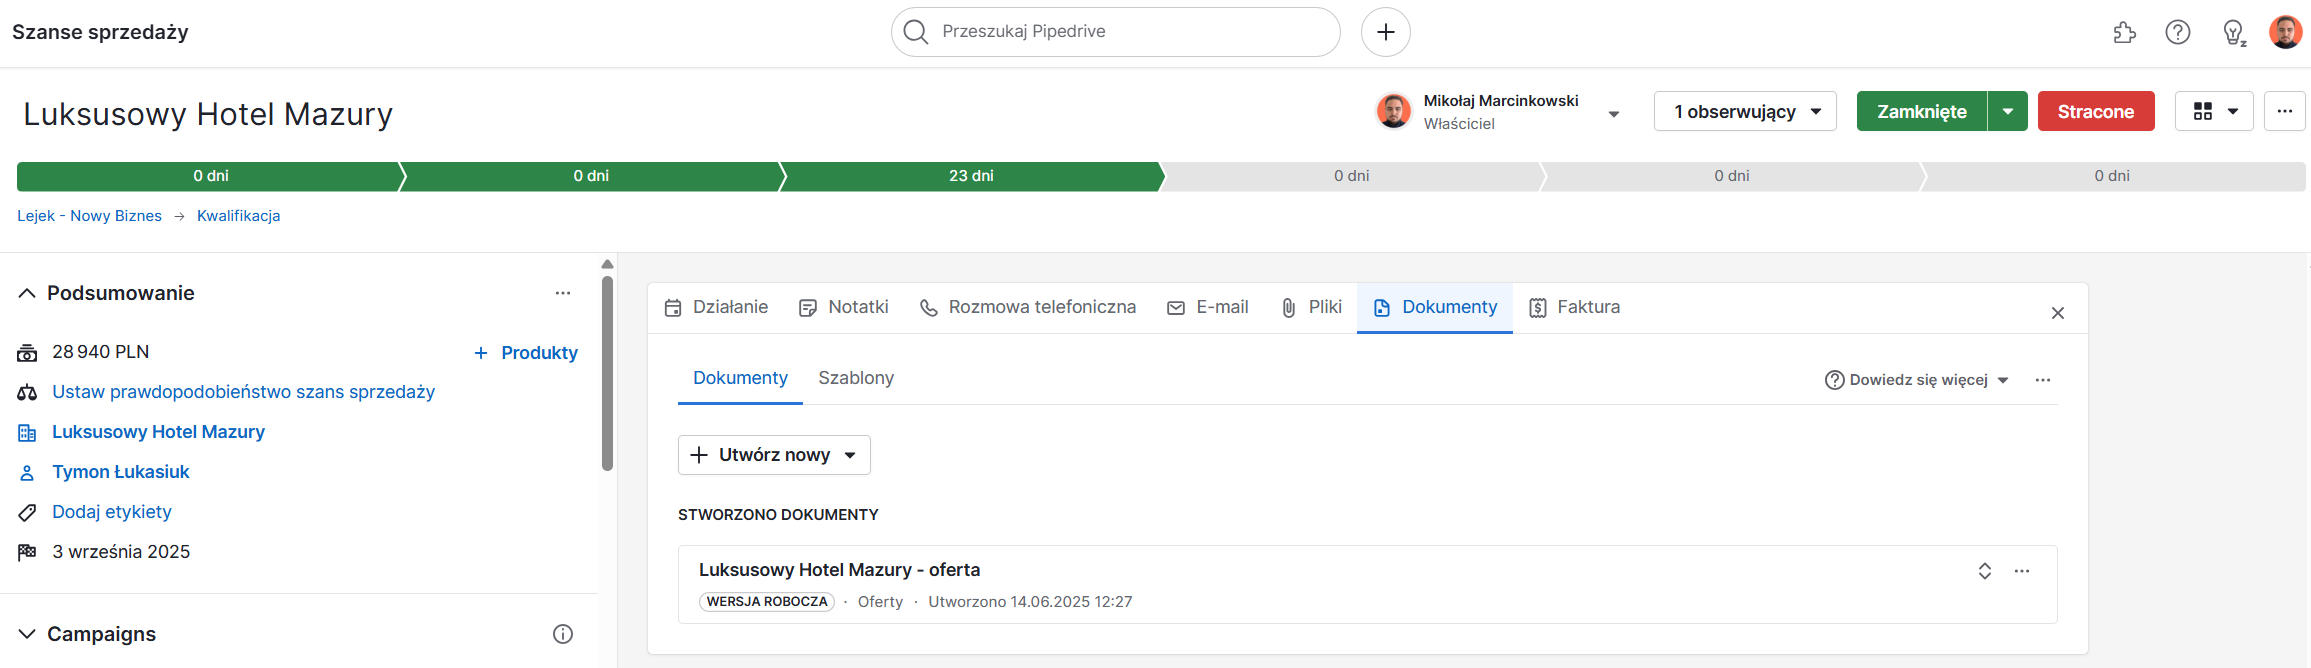The height and width of the screenshot is (668, 2311).
Task: Show Campaigns info icon
Action: click(563, 634)
